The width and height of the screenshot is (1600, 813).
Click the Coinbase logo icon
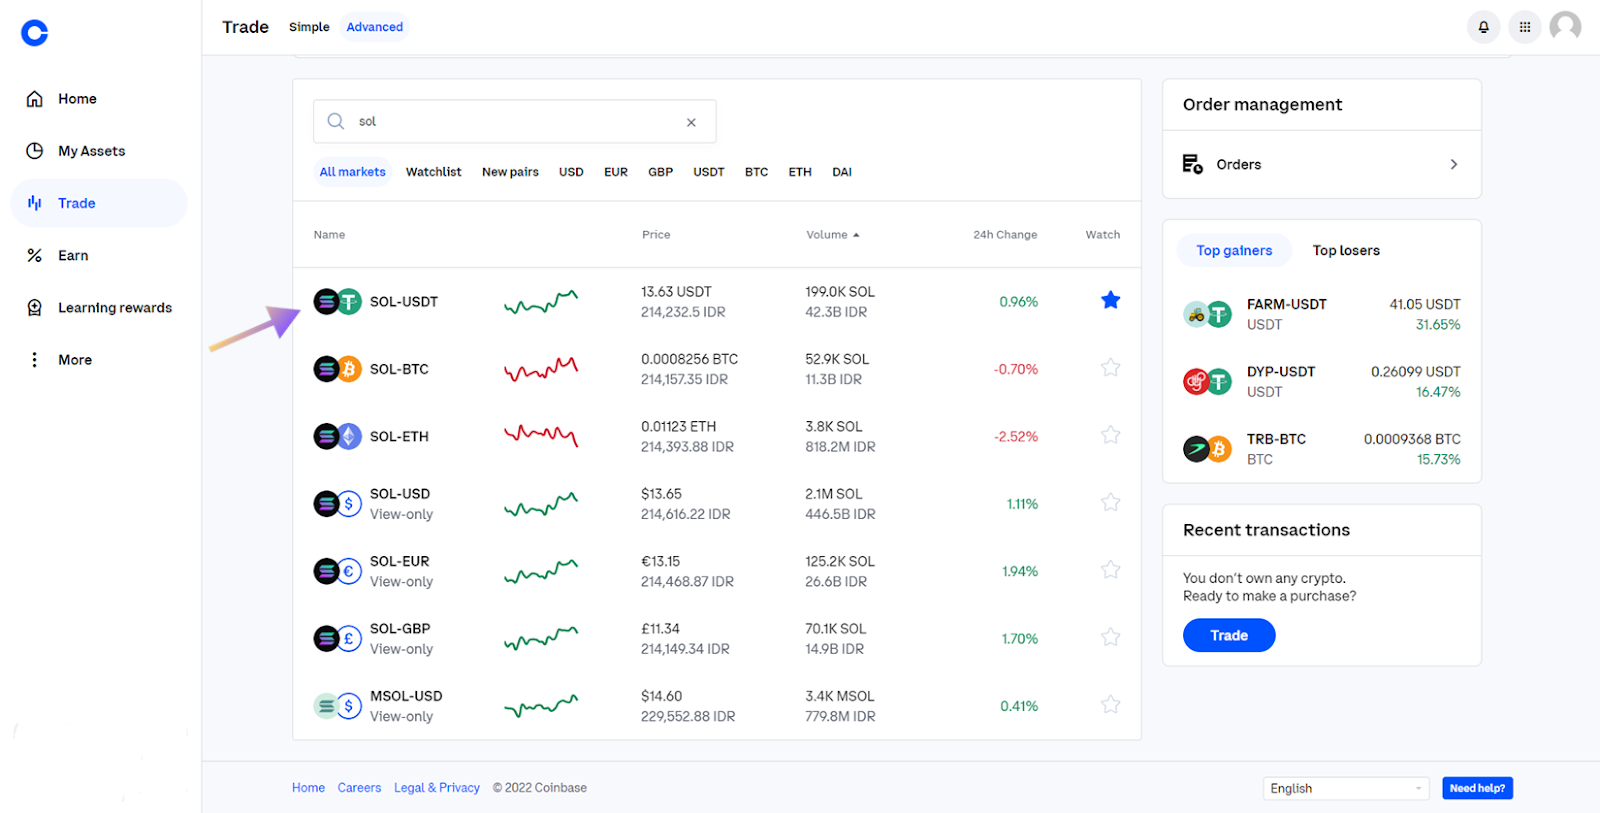[35, 33]
